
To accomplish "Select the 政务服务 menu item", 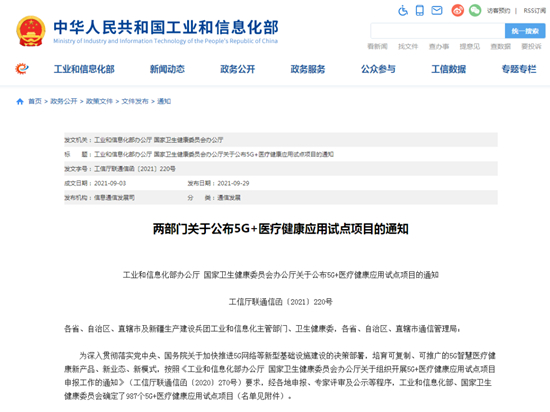I will pyautogui.click(x=308, y=69).
